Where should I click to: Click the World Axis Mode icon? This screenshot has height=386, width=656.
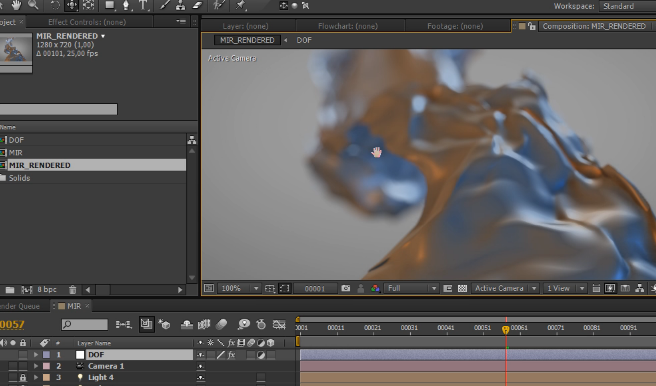click(x=295, y=5)
